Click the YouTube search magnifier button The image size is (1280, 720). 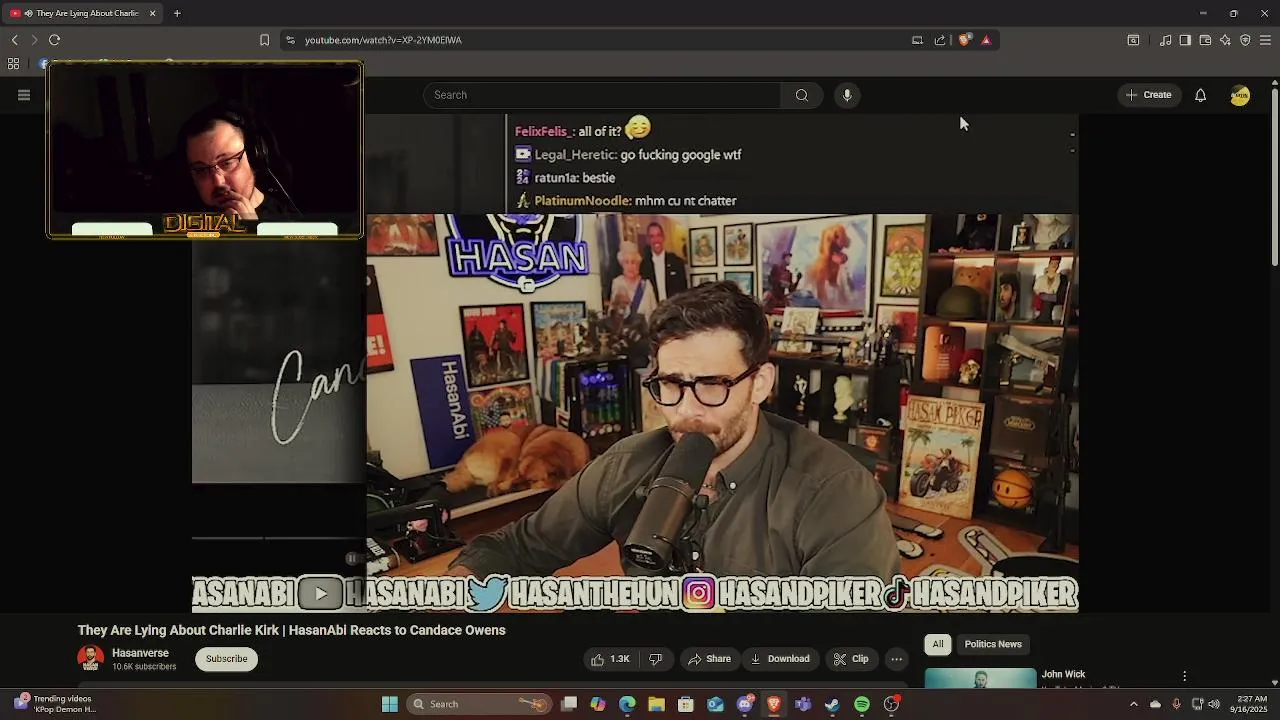(x=801, y=95)
